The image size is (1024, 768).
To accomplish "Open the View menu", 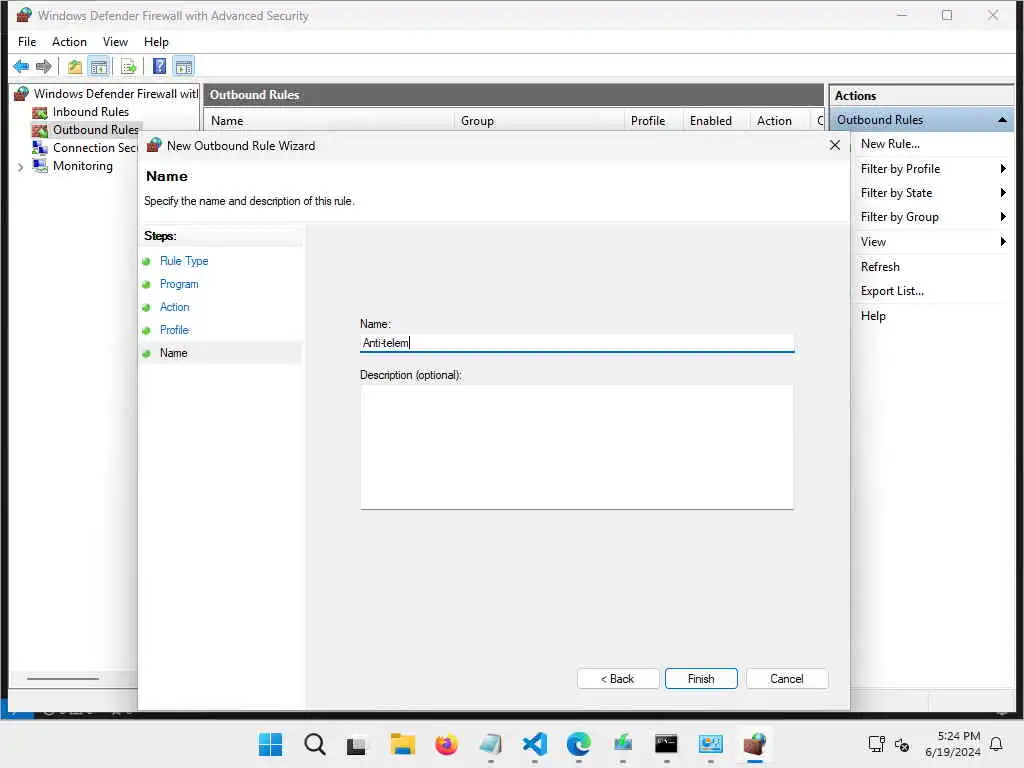I will click(115, 42).
